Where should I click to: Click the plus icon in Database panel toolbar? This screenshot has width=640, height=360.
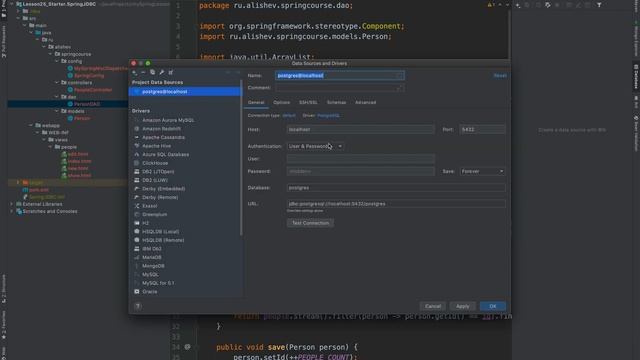point(518,5)
